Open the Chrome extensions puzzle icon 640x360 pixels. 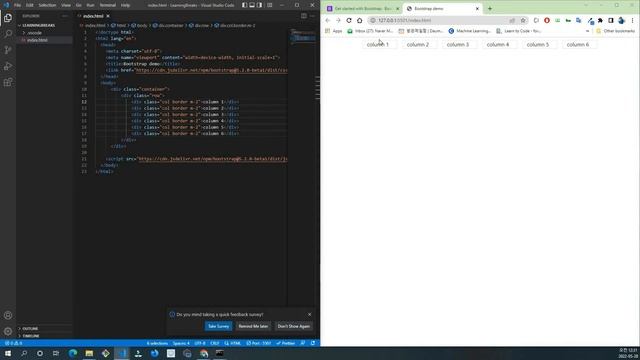pos(600,20)
